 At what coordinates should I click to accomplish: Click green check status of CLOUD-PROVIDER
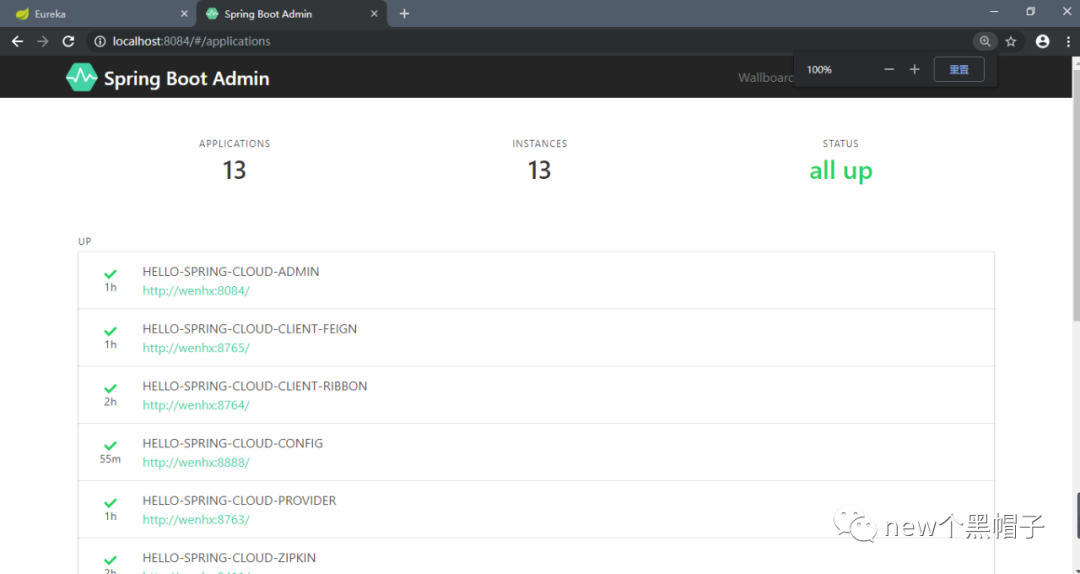click(x=110, y=502)
